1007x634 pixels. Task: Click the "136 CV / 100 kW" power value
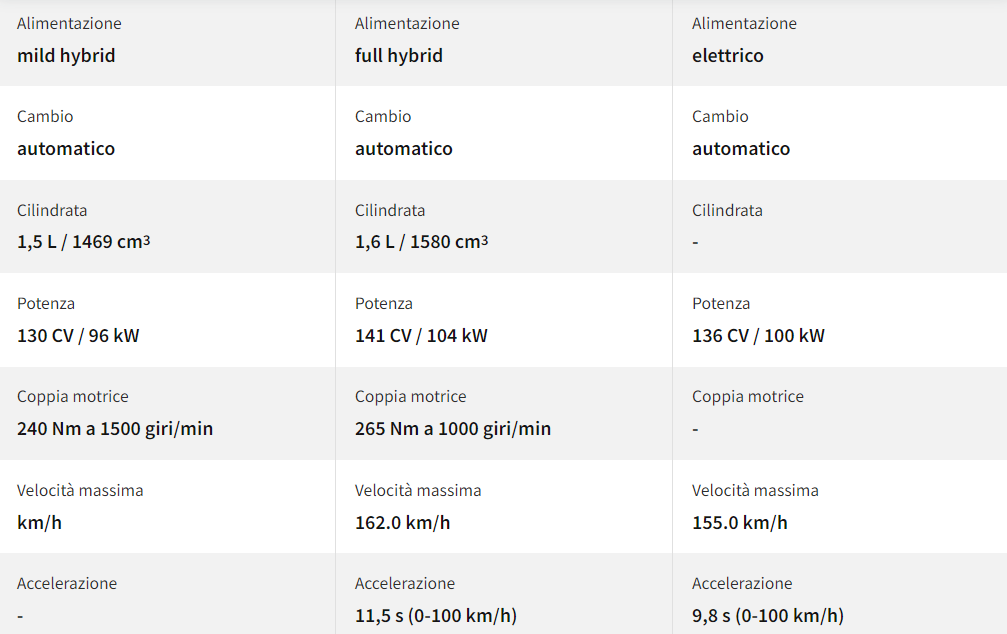tap(758, 336)
